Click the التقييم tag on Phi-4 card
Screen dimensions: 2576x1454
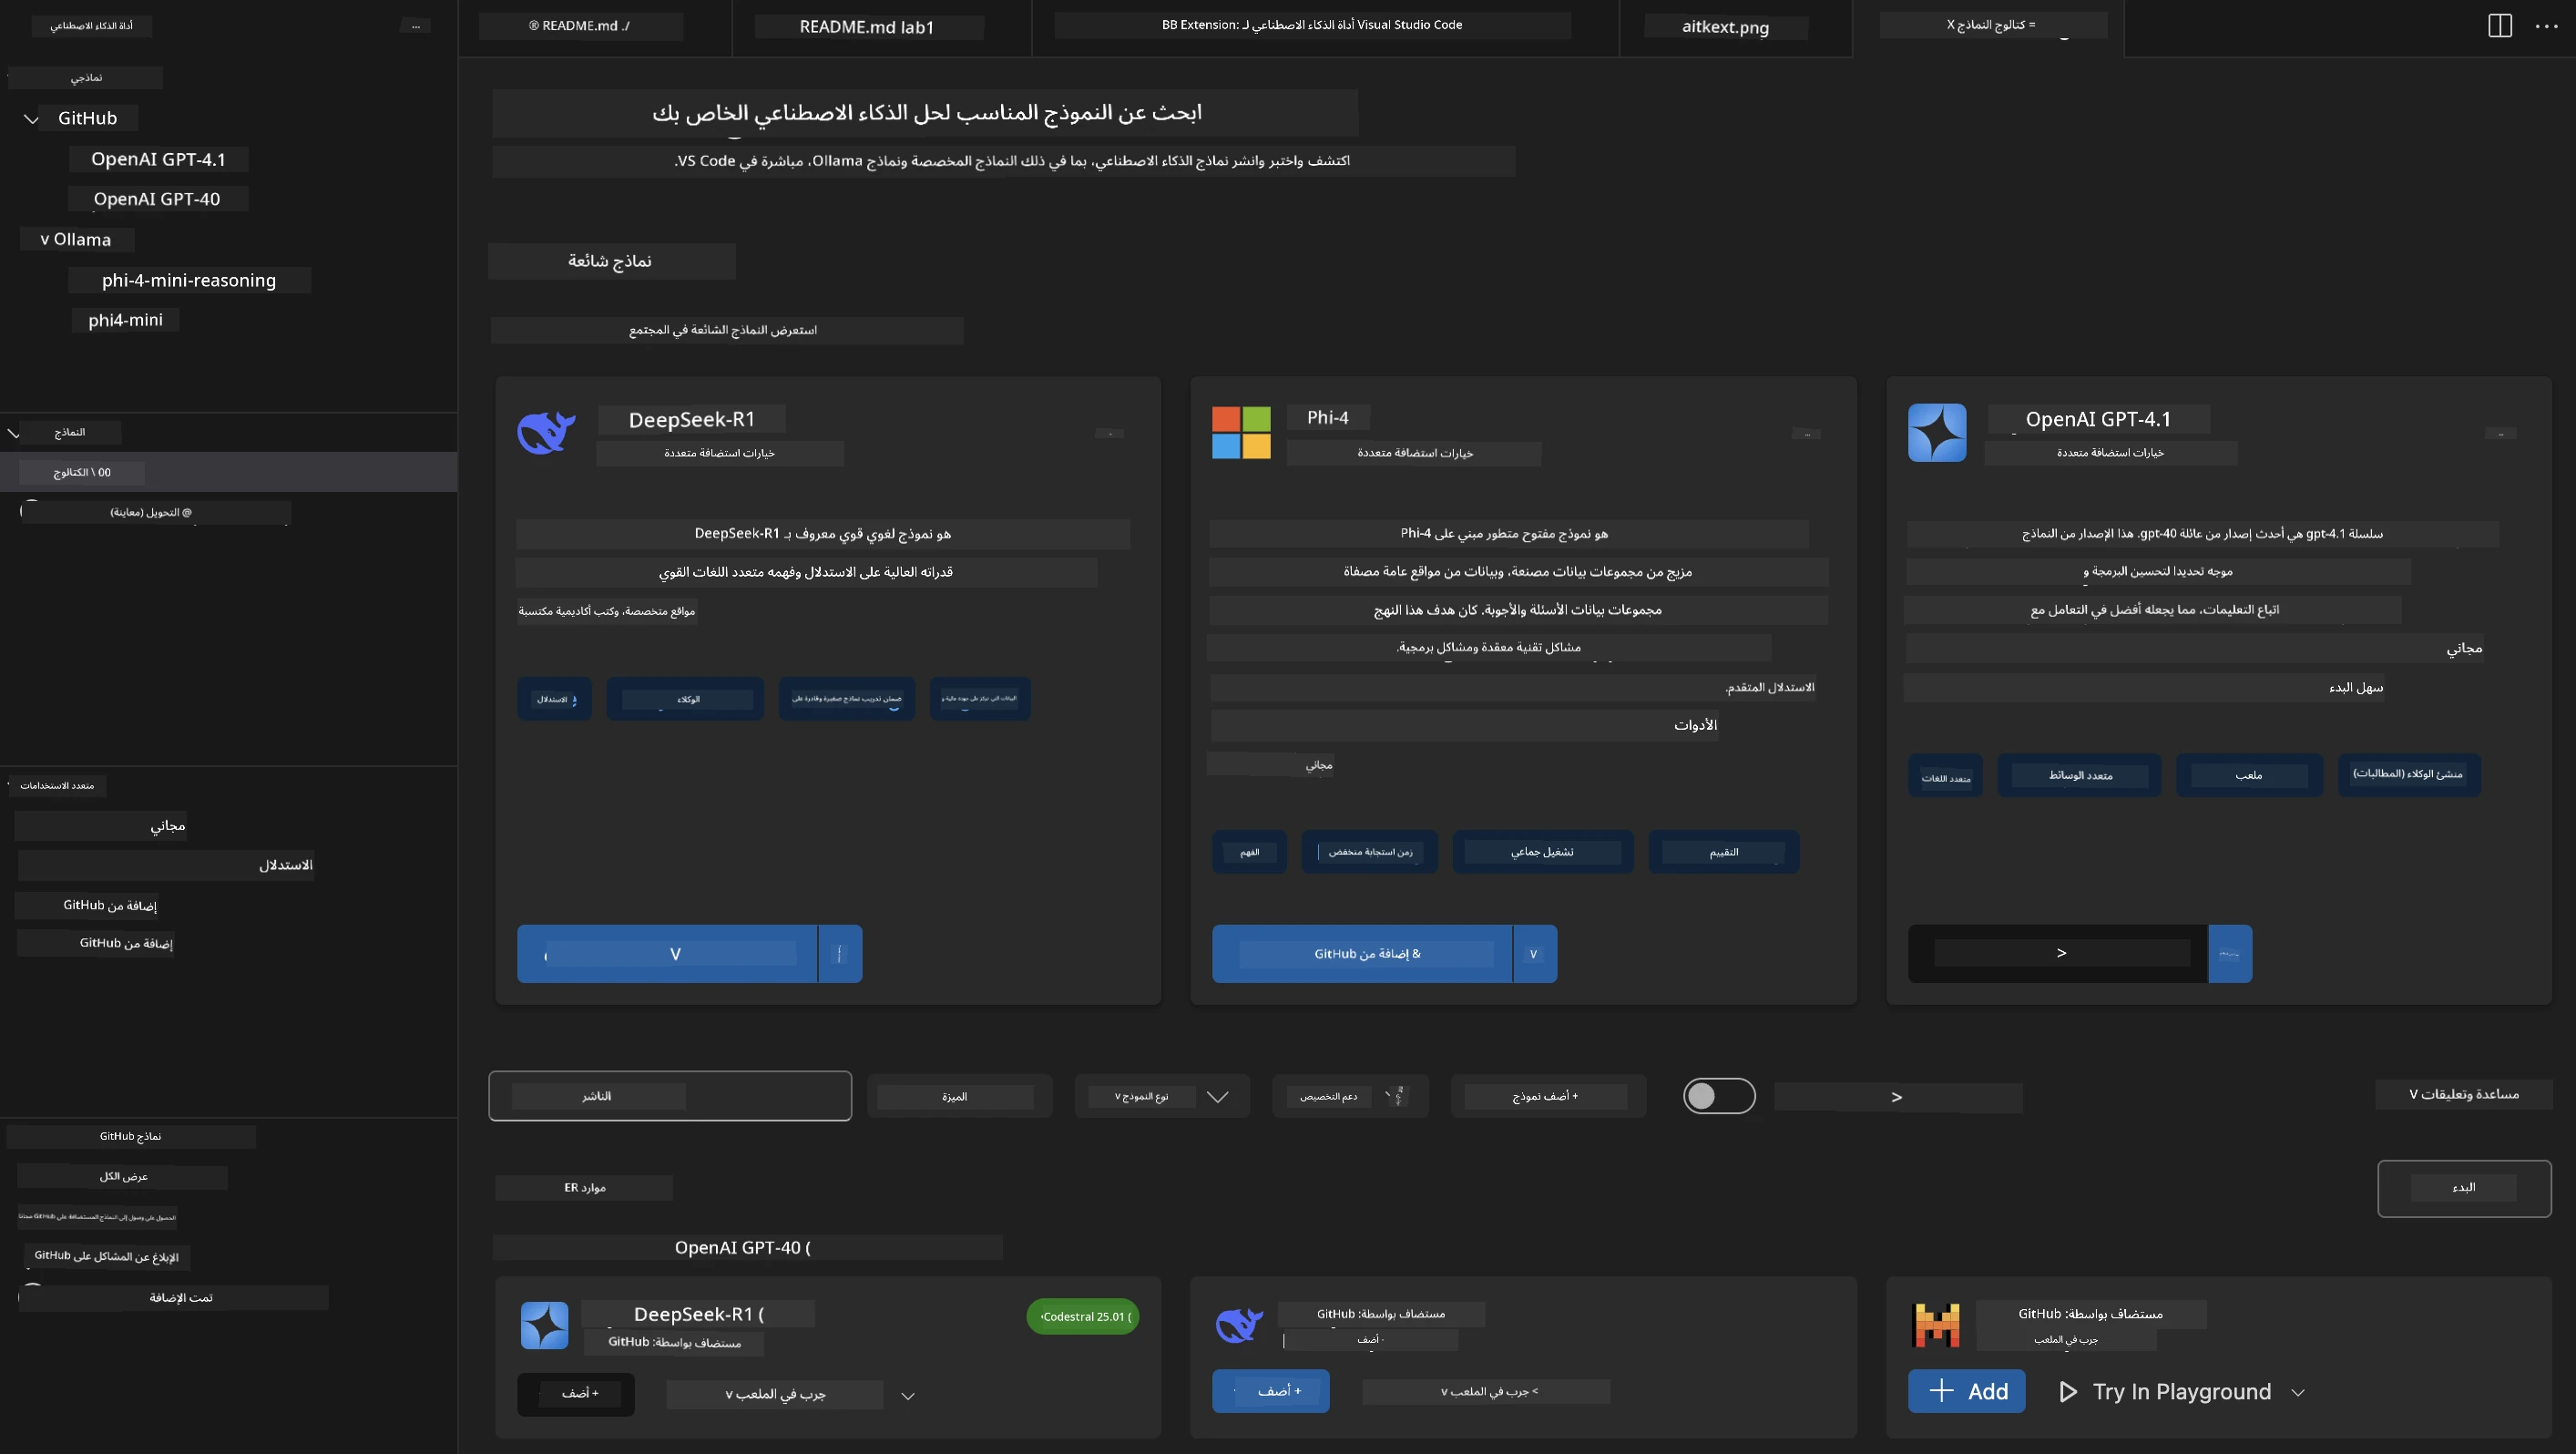[x=1723, y=852]
